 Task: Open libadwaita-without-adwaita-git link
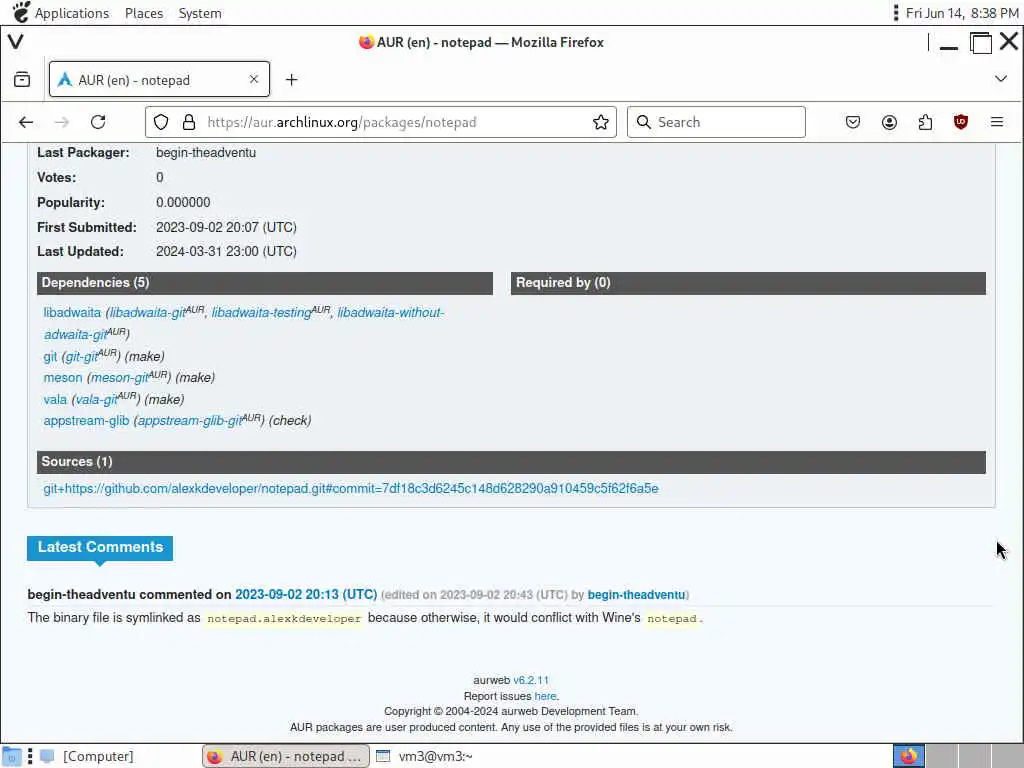391,312
